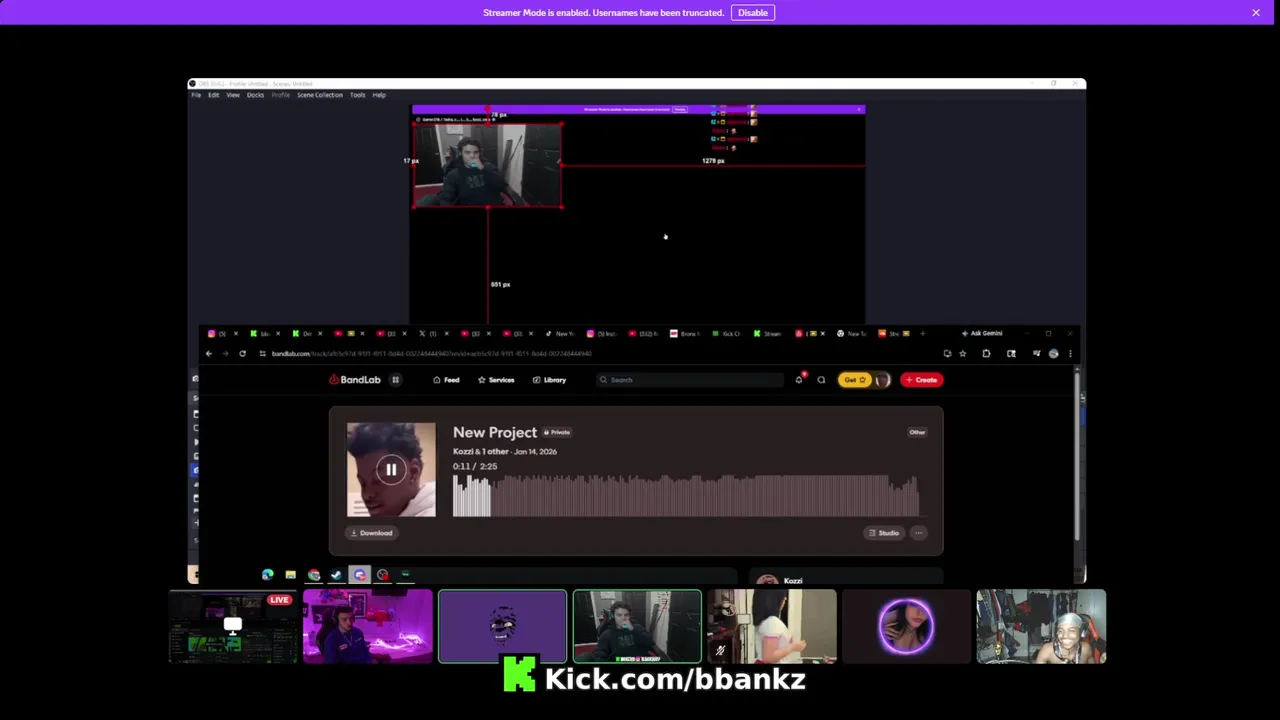Reload the BandLab page
This screenshot has width=1280, height=720.
(x=242, y=353)
